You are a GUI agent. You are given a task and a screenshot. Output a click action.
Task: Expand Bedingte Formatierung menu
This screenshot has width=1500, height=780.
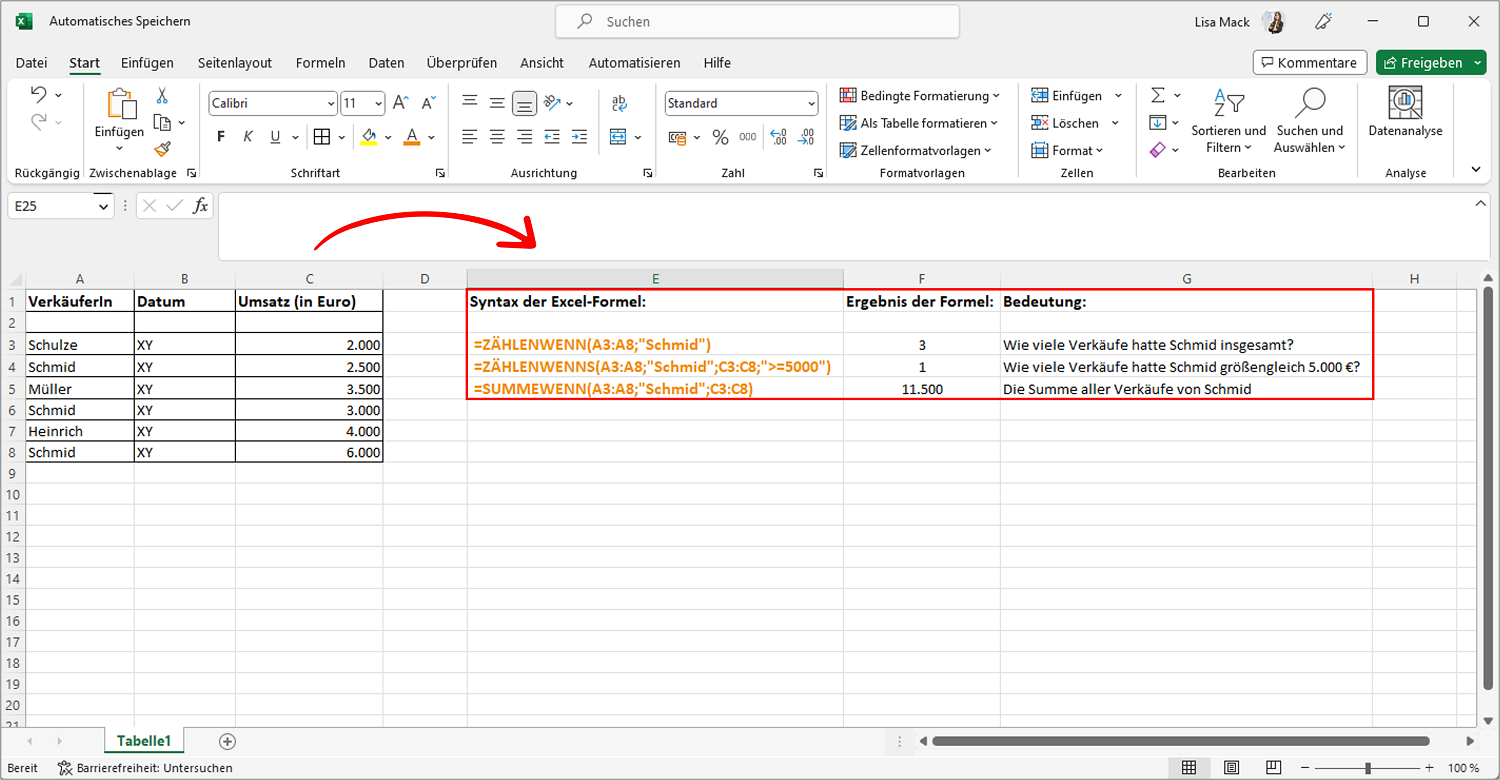click(x=919, y=96)
